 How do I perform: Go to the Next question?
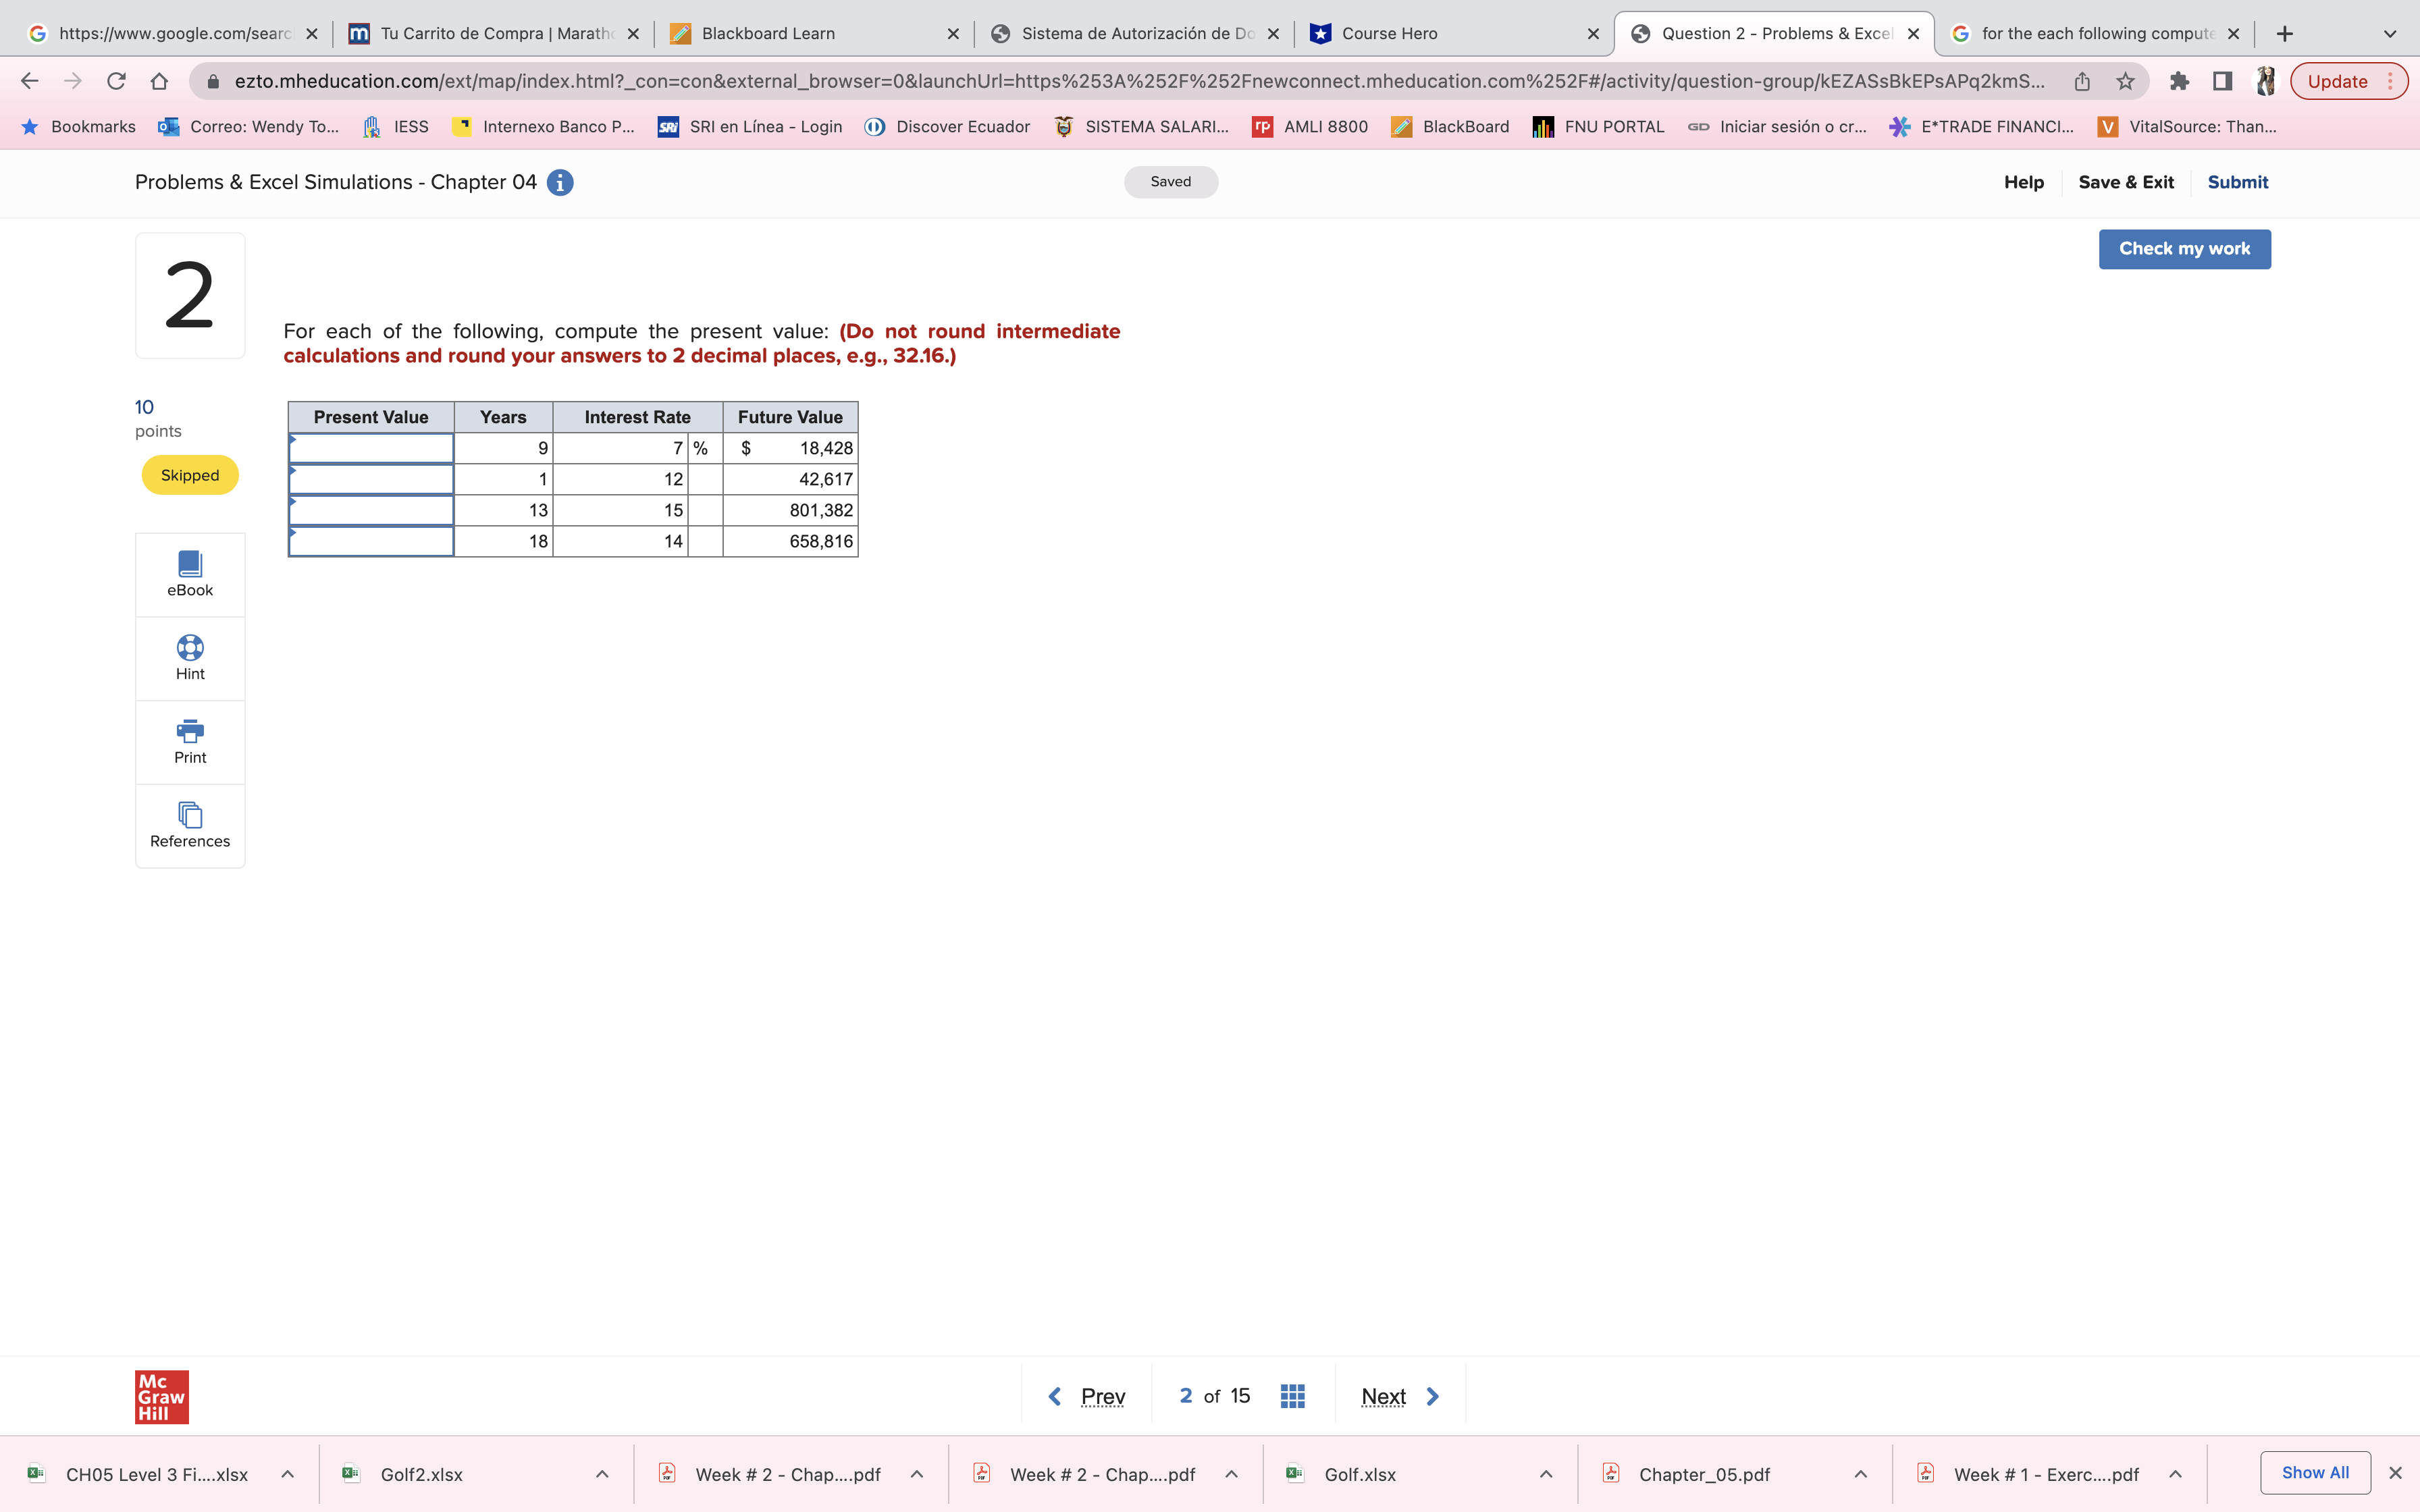click(x=1398, y=1396)
